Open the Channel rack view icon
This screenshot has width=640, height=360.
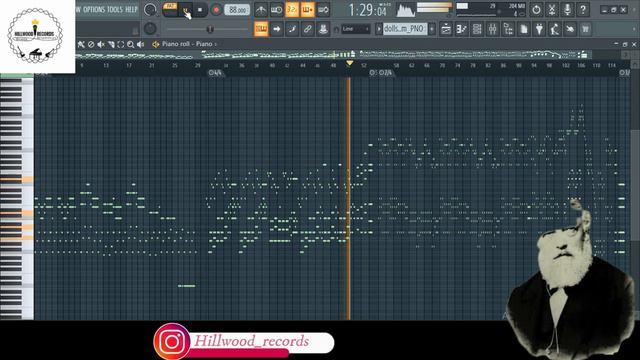click(477, 29)
